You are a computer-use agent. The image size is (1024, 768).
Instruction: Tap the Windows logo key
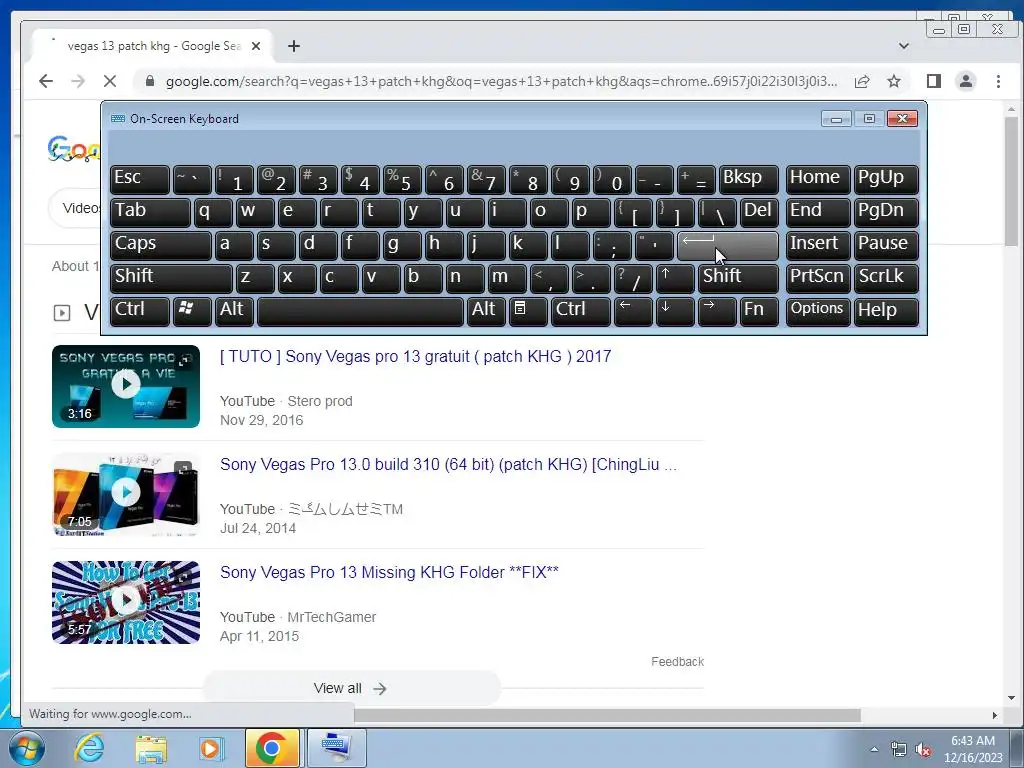192,311
